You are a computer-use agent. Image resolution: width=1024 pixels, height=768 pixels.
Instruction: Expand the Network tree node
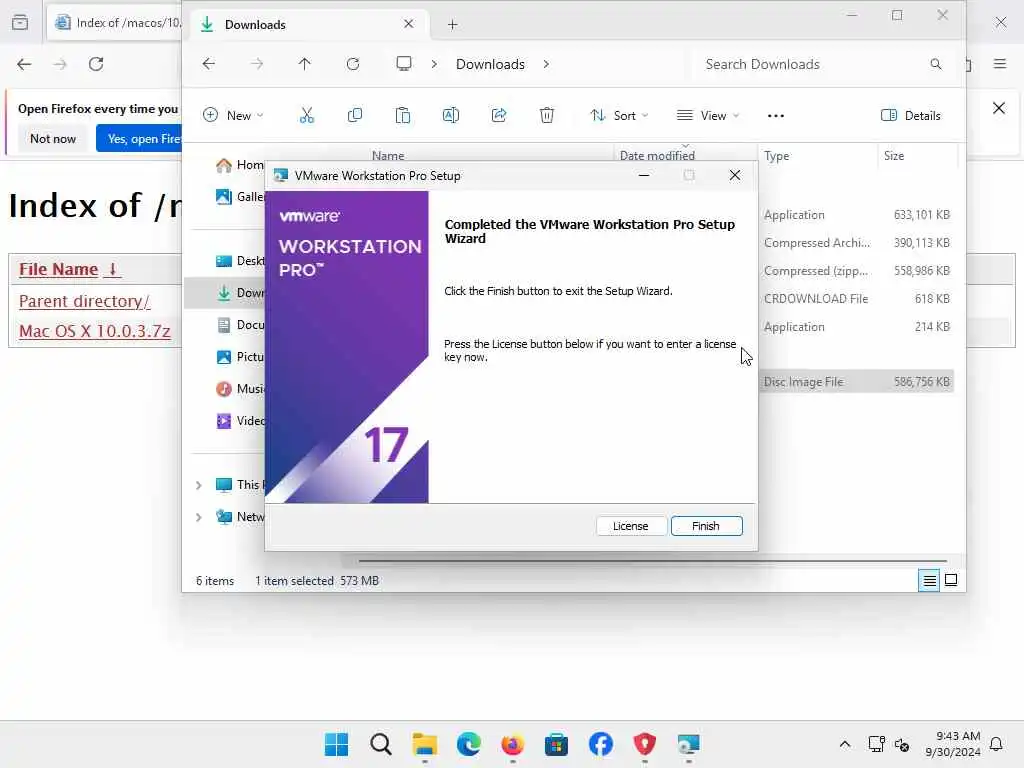(199, 517)
